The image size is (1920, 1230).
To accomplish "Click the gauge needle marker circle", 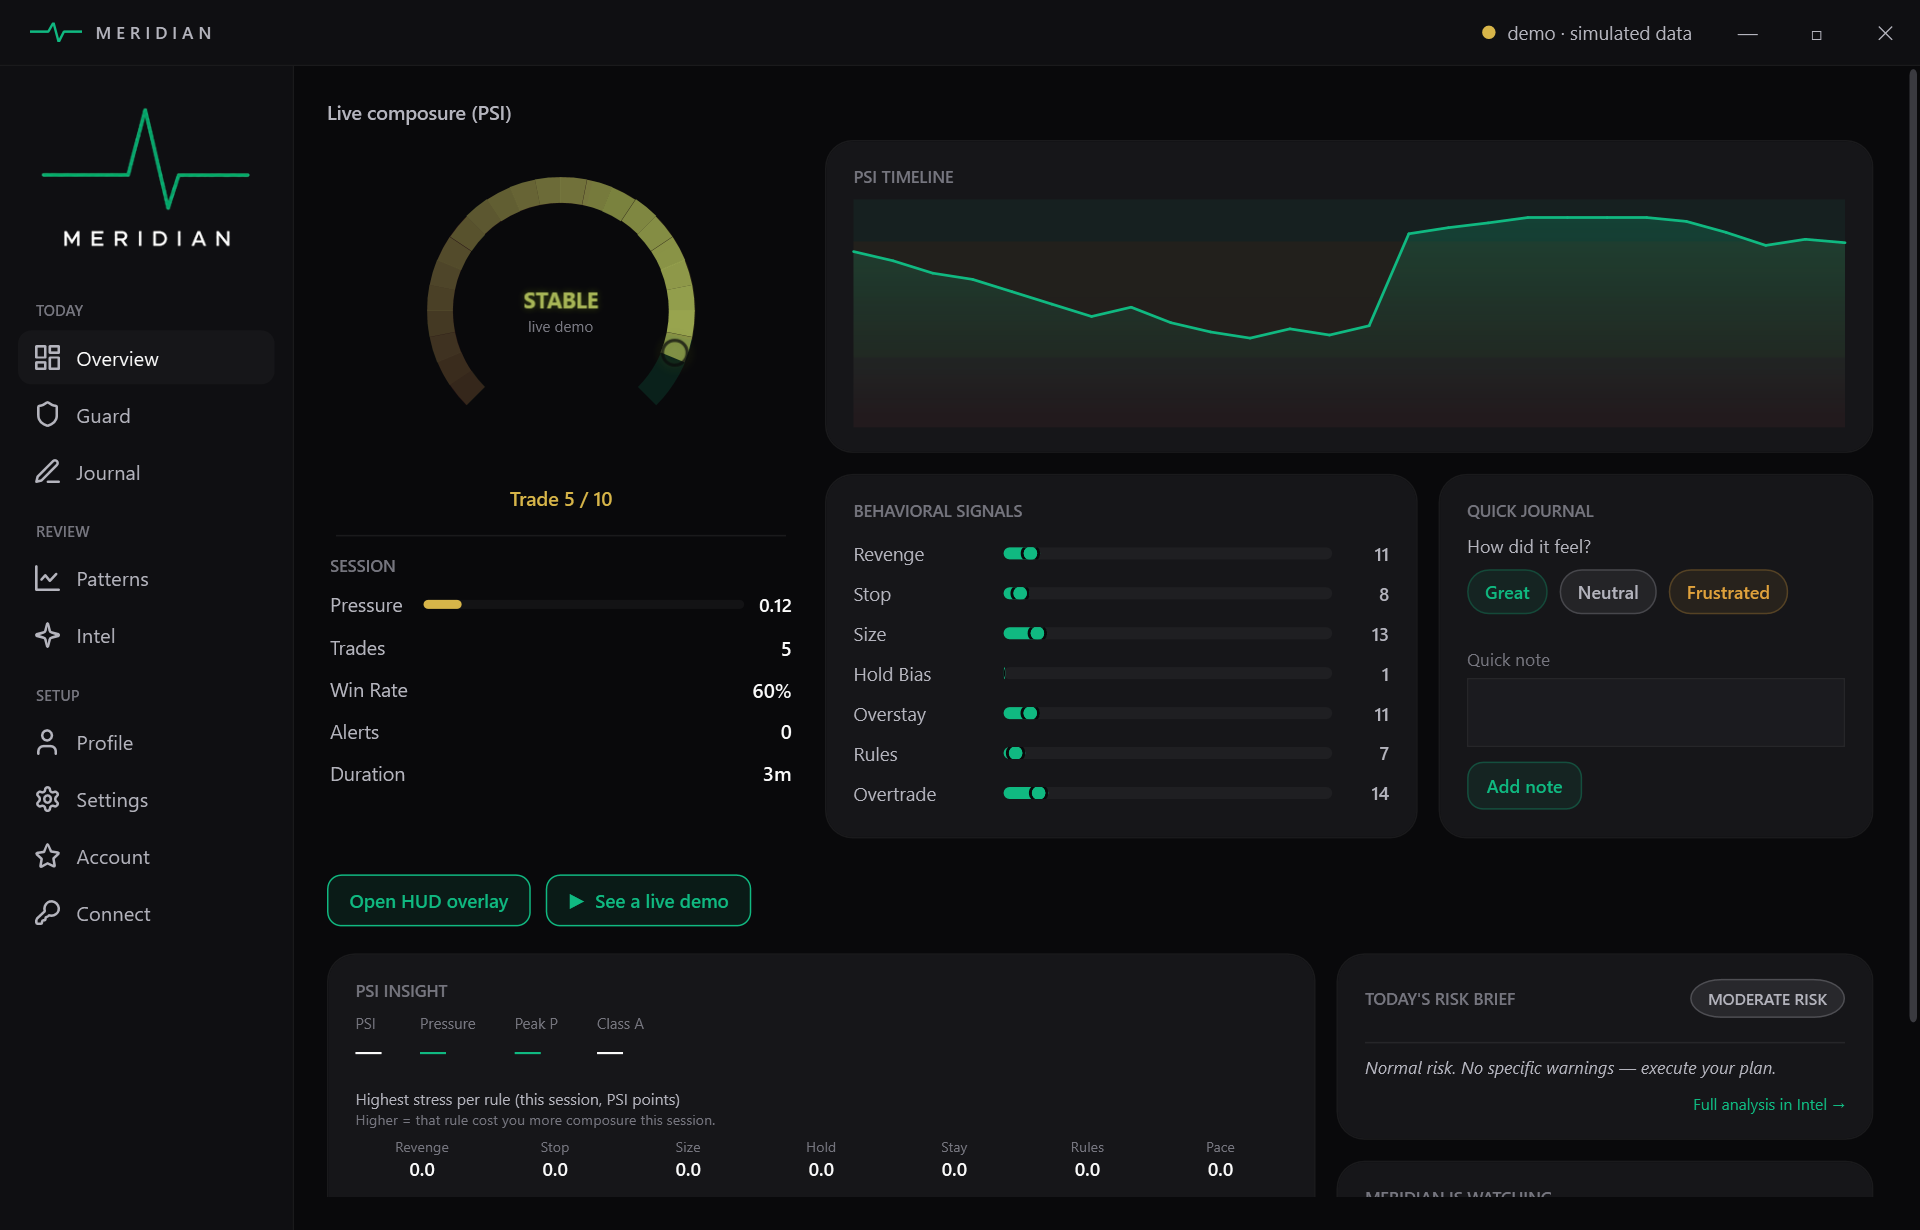I will (x=675, y=351).
